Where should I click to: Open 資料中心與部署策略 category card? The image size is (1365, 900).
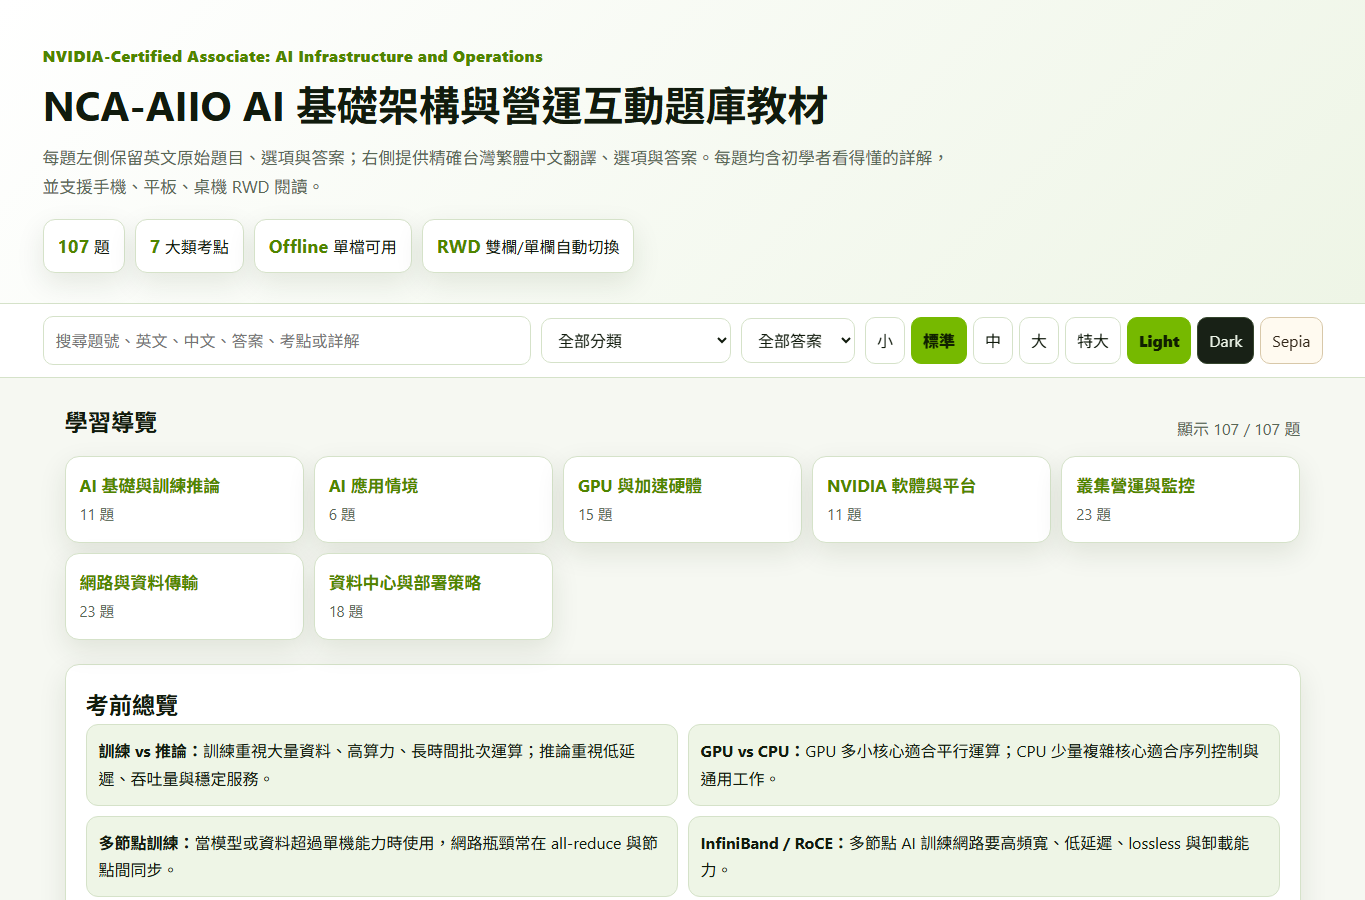pos(433,596)
